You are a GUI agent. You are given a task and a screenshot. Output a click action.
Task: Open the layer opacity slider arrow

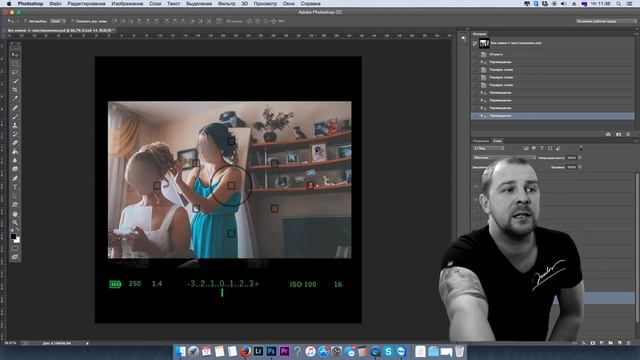[580, 158]
